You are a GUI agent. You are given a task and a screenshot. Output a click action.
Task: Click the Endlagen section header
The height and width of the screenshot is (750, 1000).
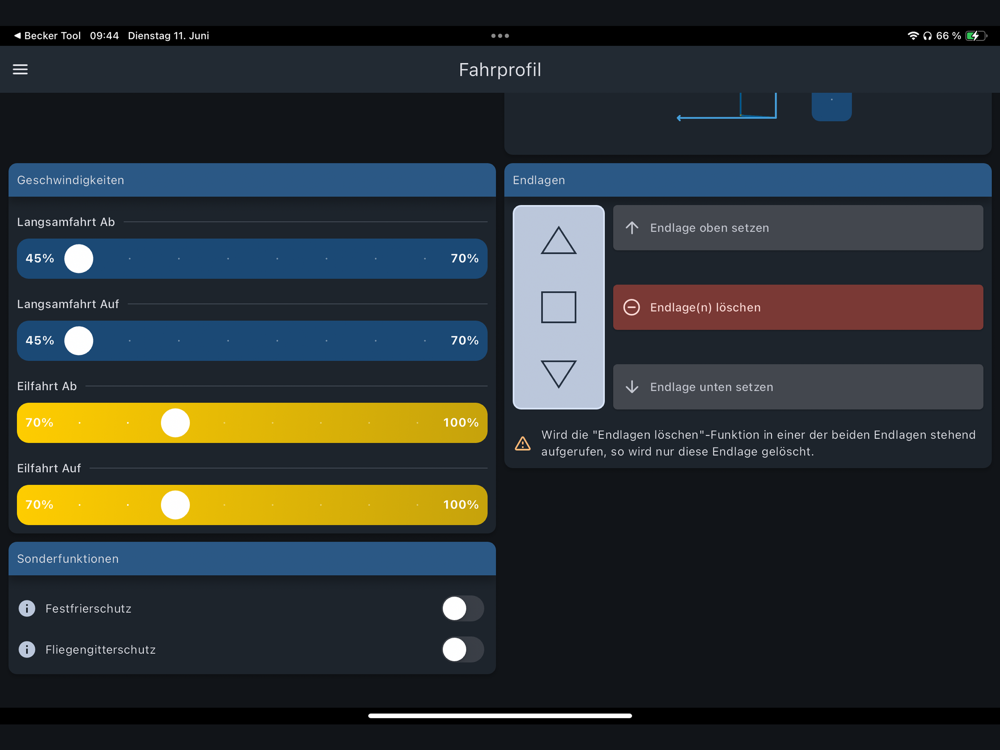pyautogui.click(x=747, y=180)
